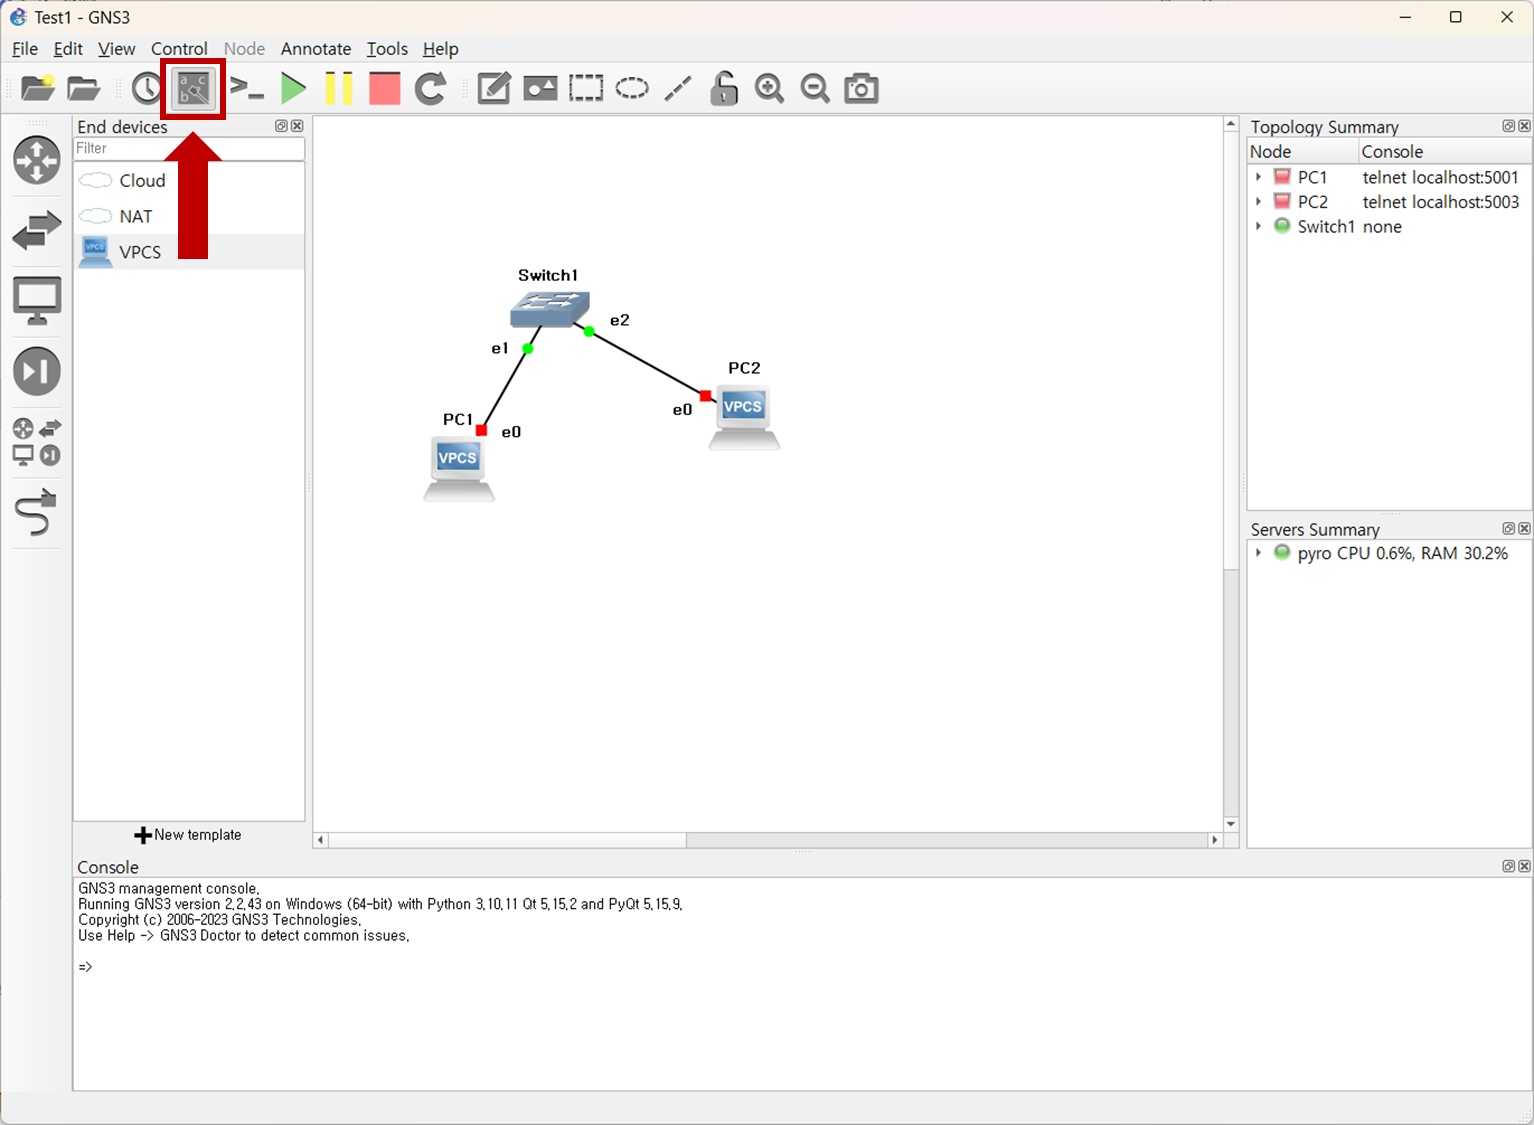Click the Open project folder icon
This screenshot has width=1534, height=1125.
coord(84,88)
